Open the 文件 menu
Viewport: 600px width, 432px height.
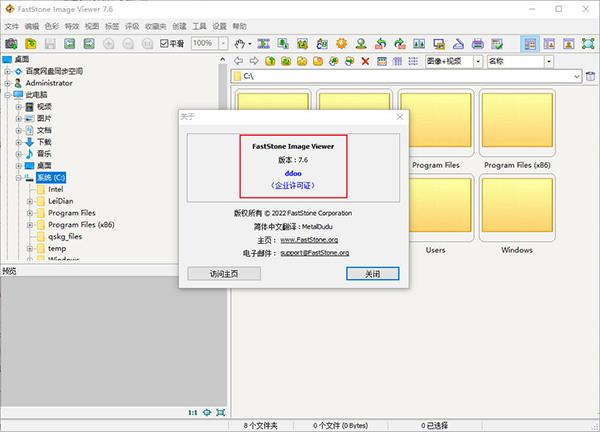(12, 26)
